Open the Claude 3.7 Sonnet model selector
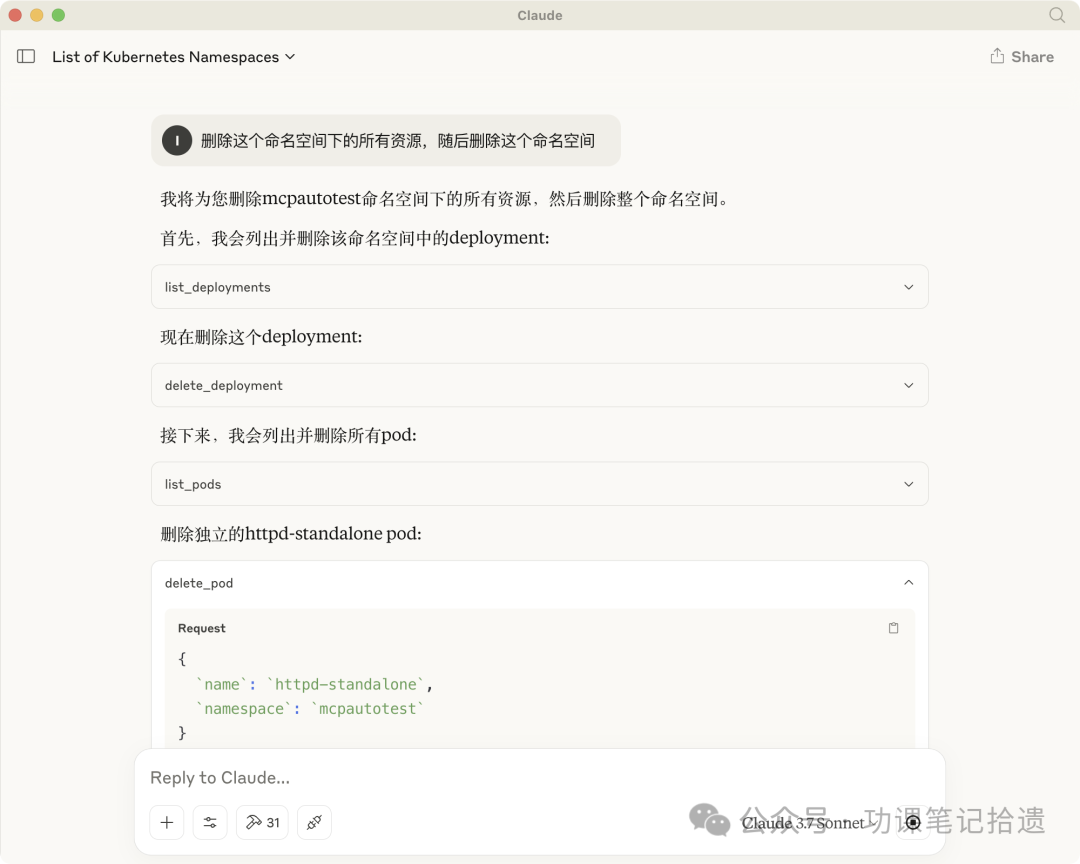The height and width of the screenshot is (864, 1080). click(802, 822)
